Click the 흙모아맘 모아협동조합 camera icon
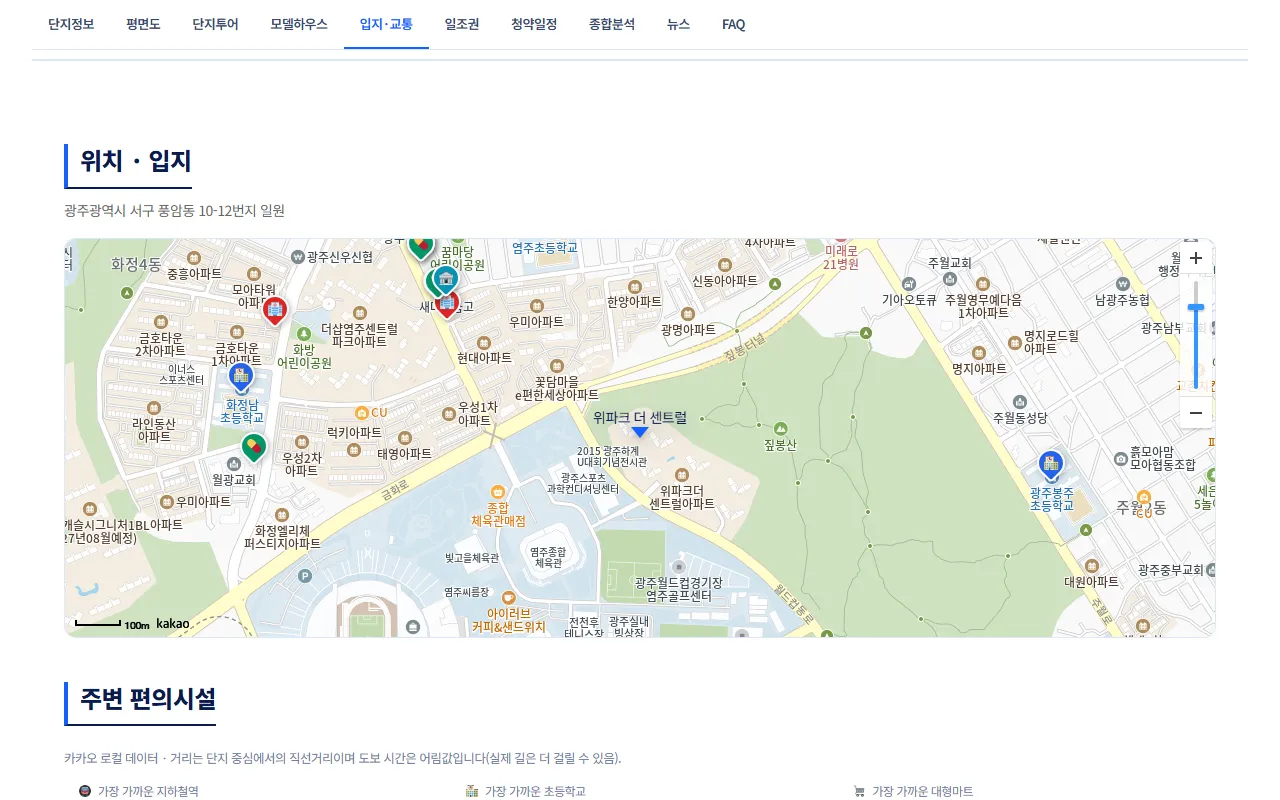Screen dimensions: 1280x800 (x=1121, y=459)
